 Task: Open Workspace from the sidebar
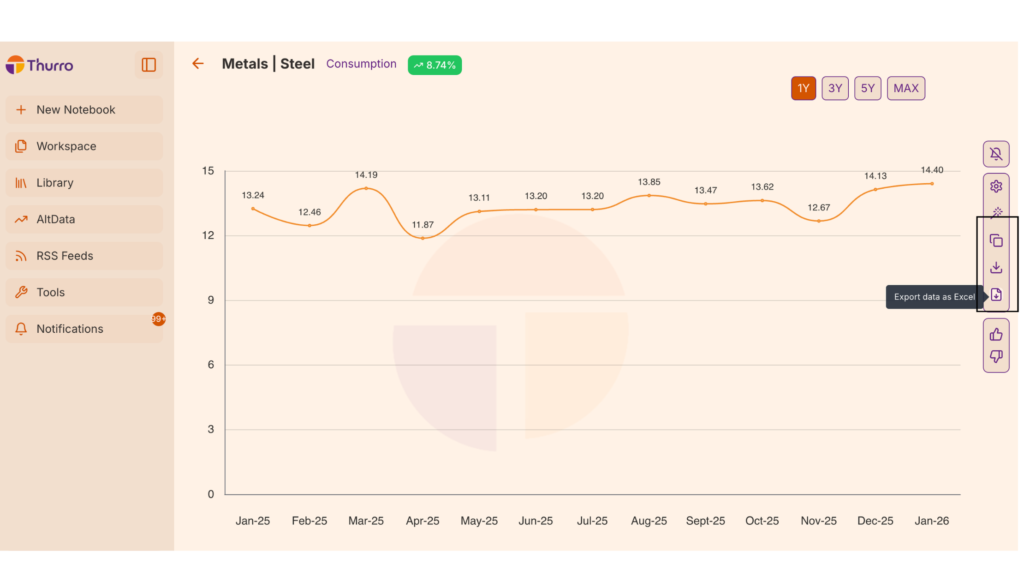click(66, 146)
